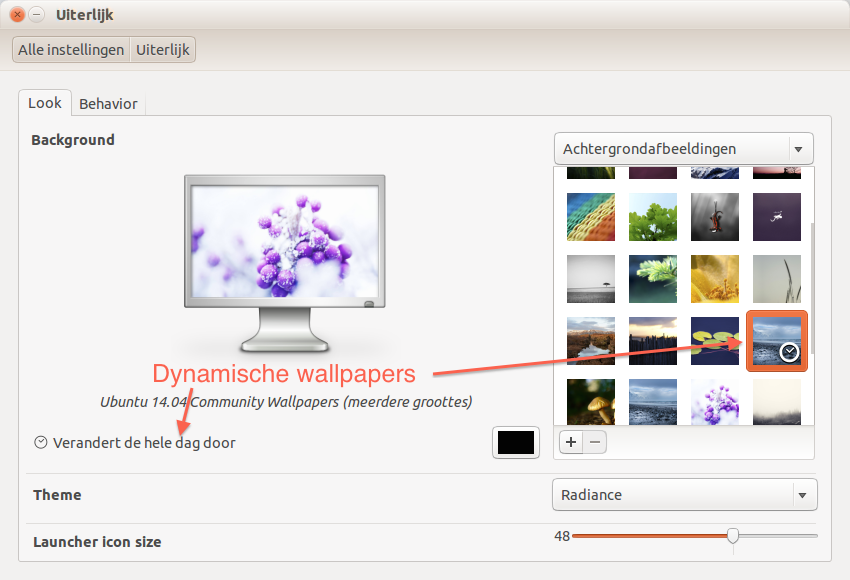The height and width of the screenshot is (580, 850).
Task: Expand the Theme dropdown showing Radiance
Action: click(684, 495)
